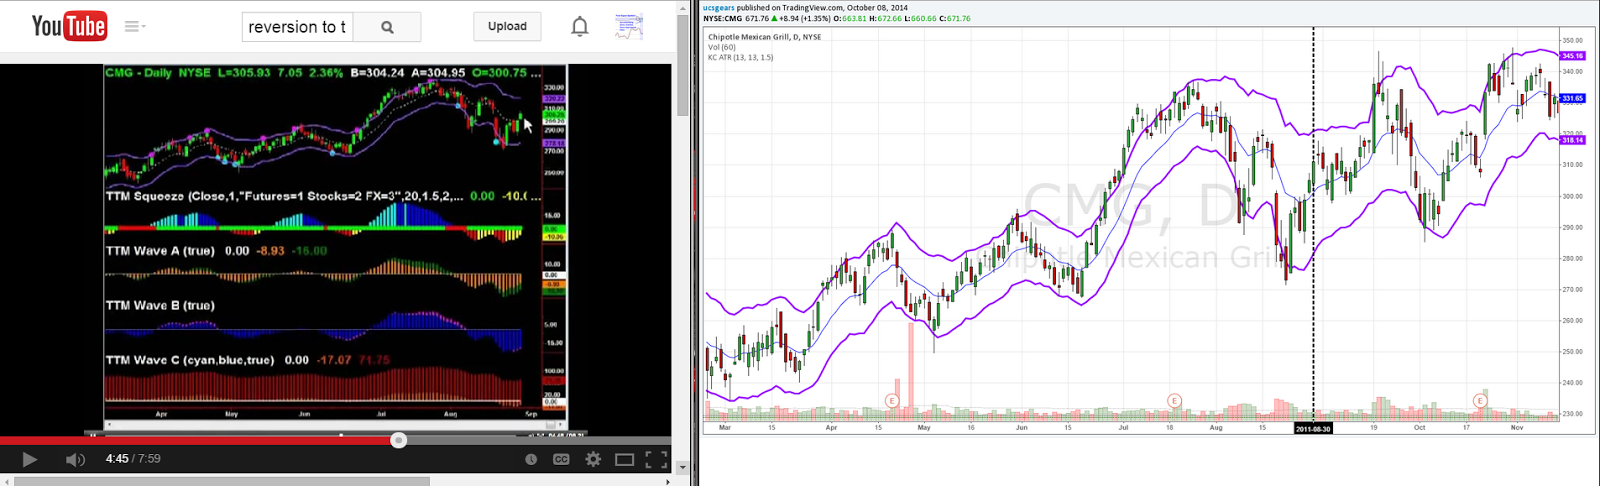
Task: Select the Vol (60) indicator label
Action: point(722,47)
